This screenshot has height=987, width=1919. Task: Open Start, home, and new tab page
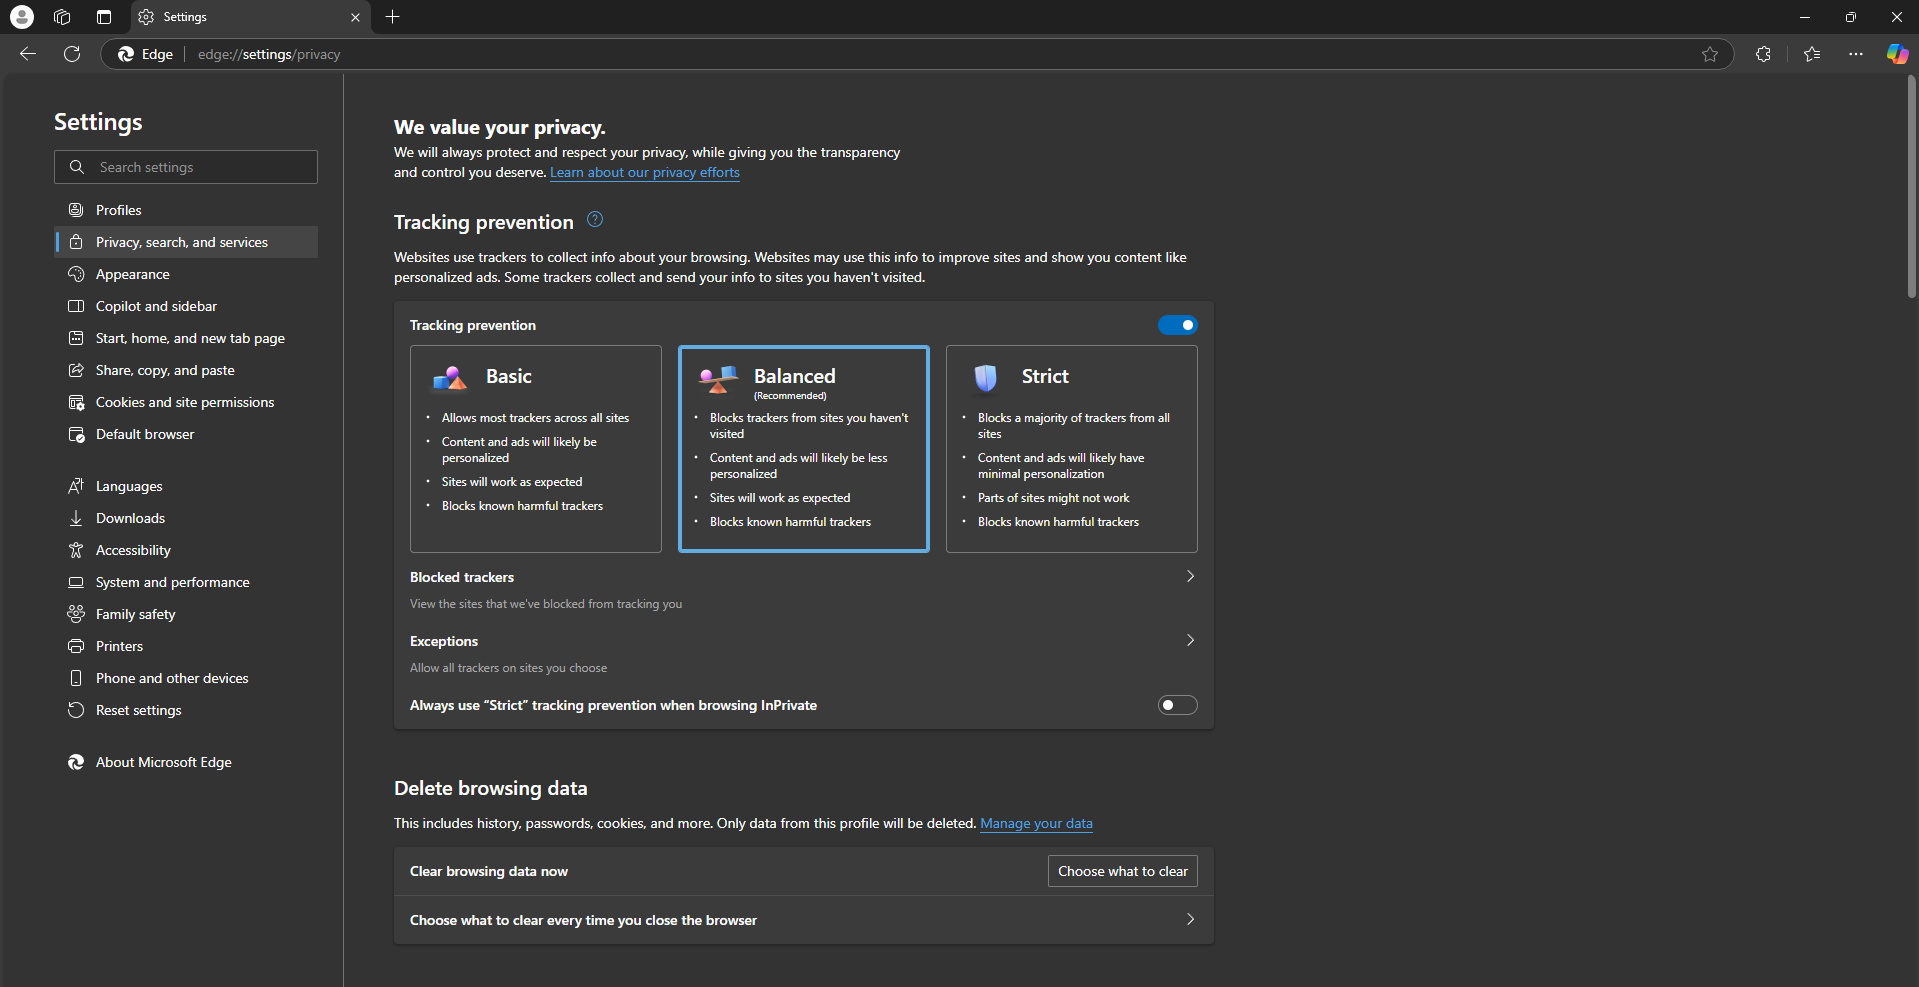pyautogui.click(x=186, y=338)
